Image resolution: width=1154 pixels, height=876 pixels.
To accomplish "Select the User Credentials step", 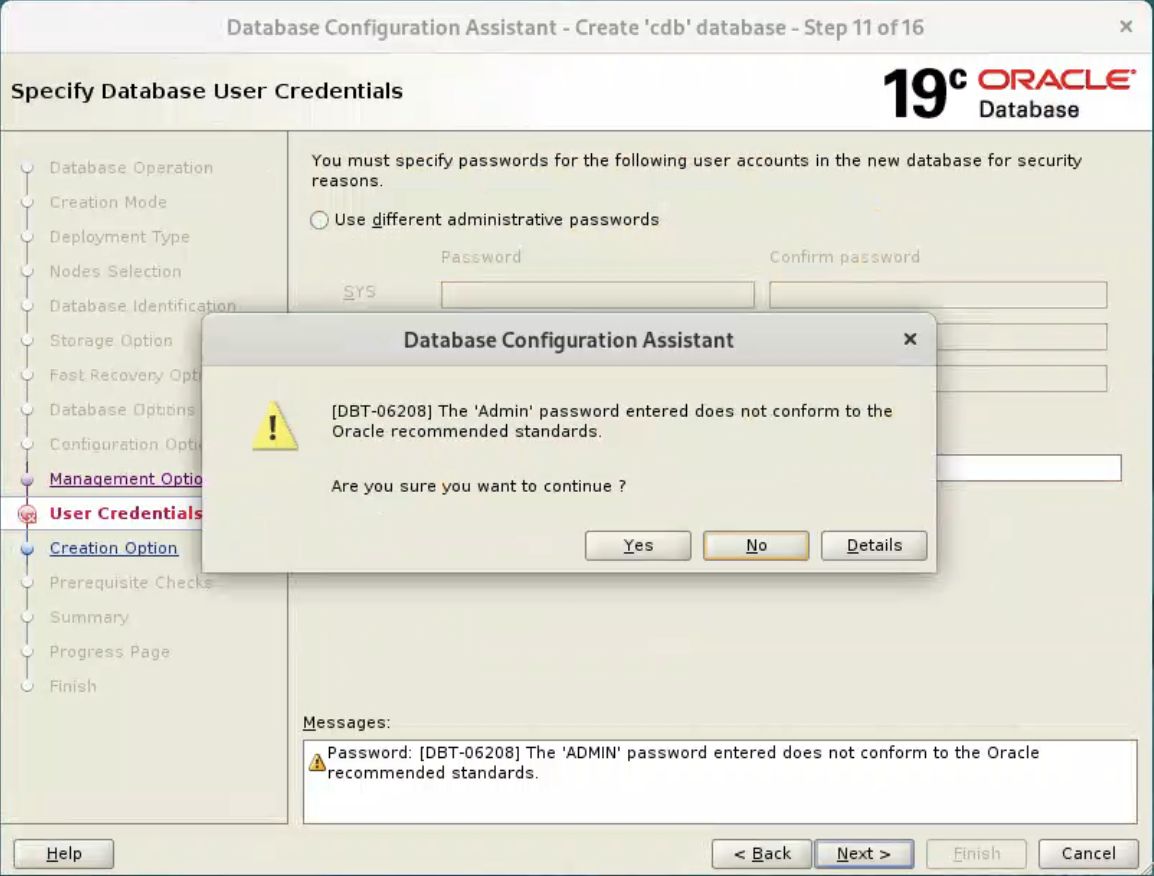I will [x=126, y=513].
